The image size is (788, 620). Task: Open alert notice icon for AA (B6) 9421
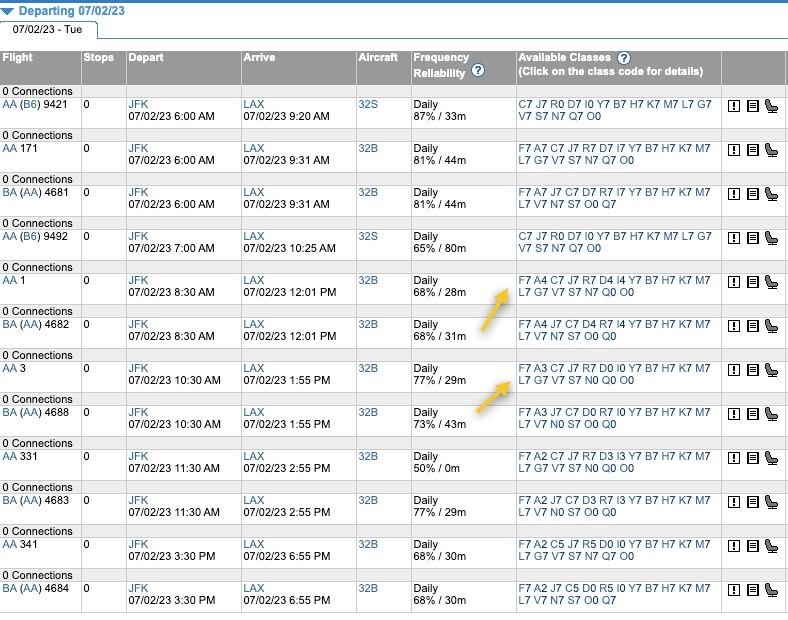[x=734, y=106]
